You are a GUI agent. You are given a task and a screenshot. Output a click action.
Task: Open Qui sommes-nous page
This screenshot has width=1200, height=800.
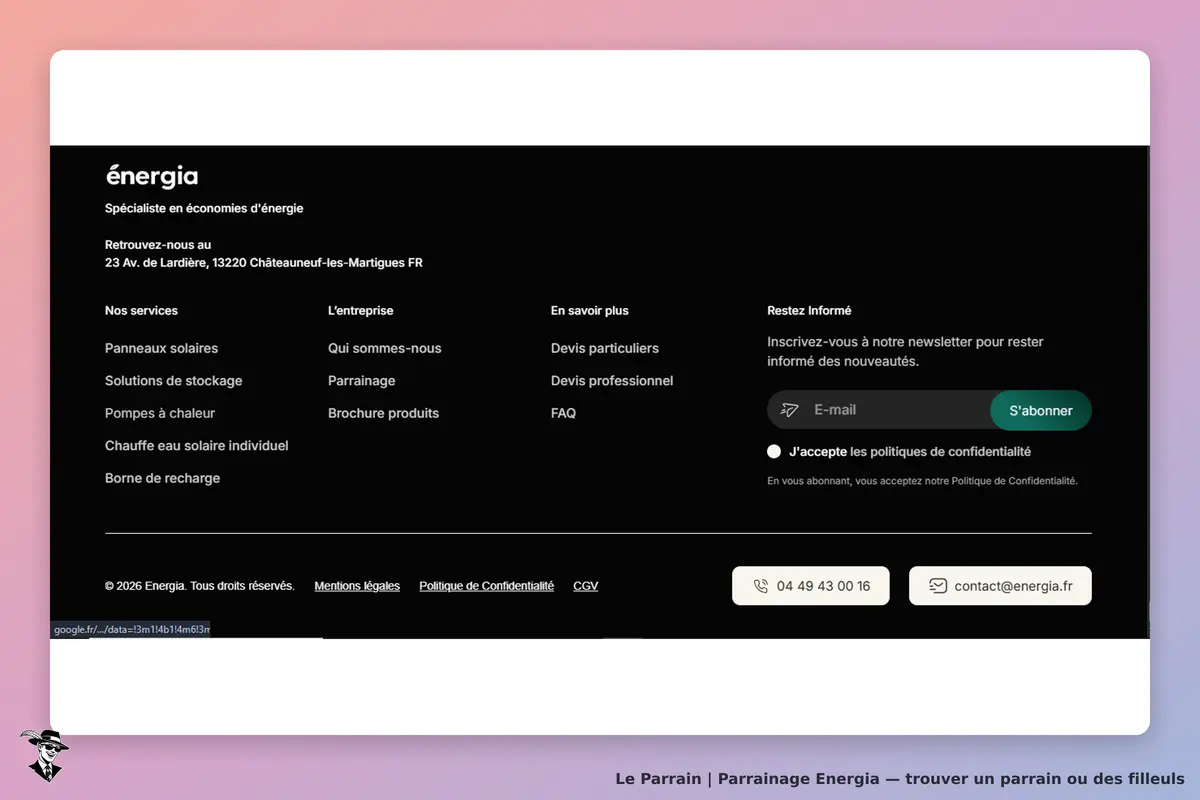coord(384,348)
